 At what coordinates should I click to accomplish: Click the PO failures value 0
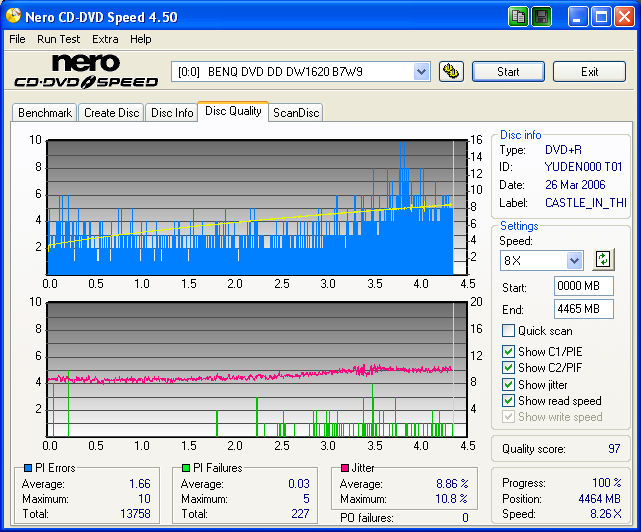pos(465,518)
